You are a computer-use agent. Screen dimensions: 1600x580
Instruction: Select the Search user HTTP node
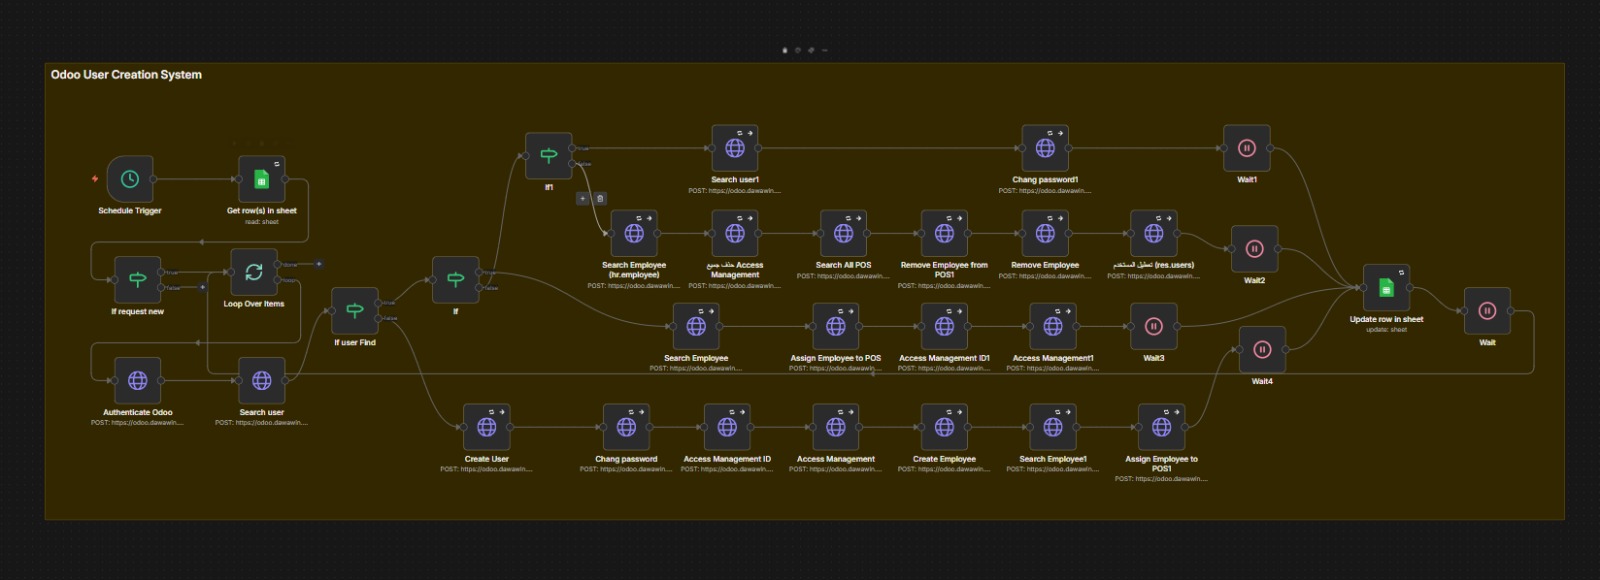tap(262, 381)
